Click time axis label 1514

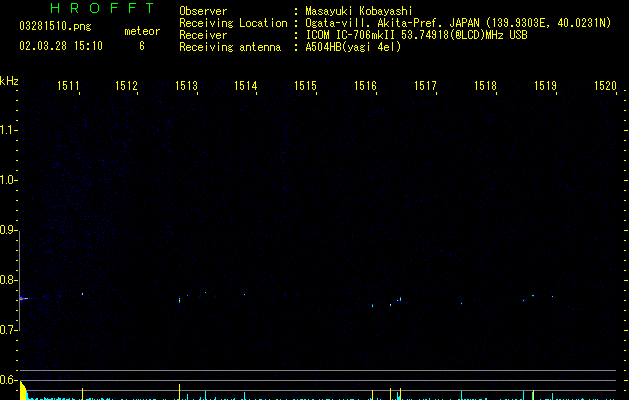coord(246,85)
